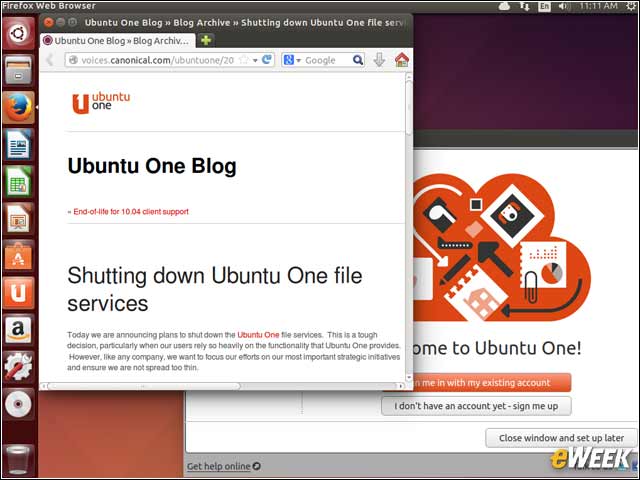This screenshot has height=480, width=640.
Task: Click the Ubuntu One logo on the blog
Action: [x=101, y=103]
